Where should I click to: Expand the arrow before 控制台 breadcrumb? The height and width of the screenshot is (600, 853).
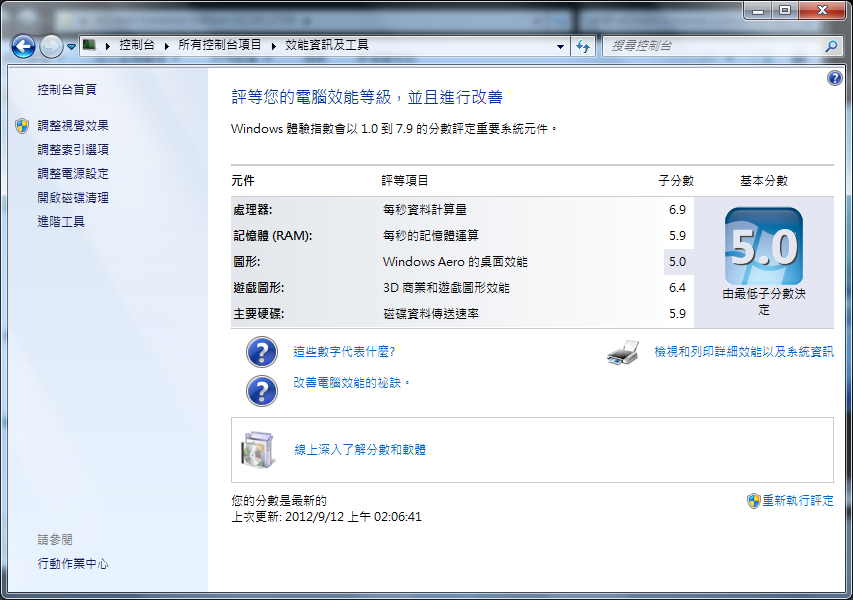[108, 46]
